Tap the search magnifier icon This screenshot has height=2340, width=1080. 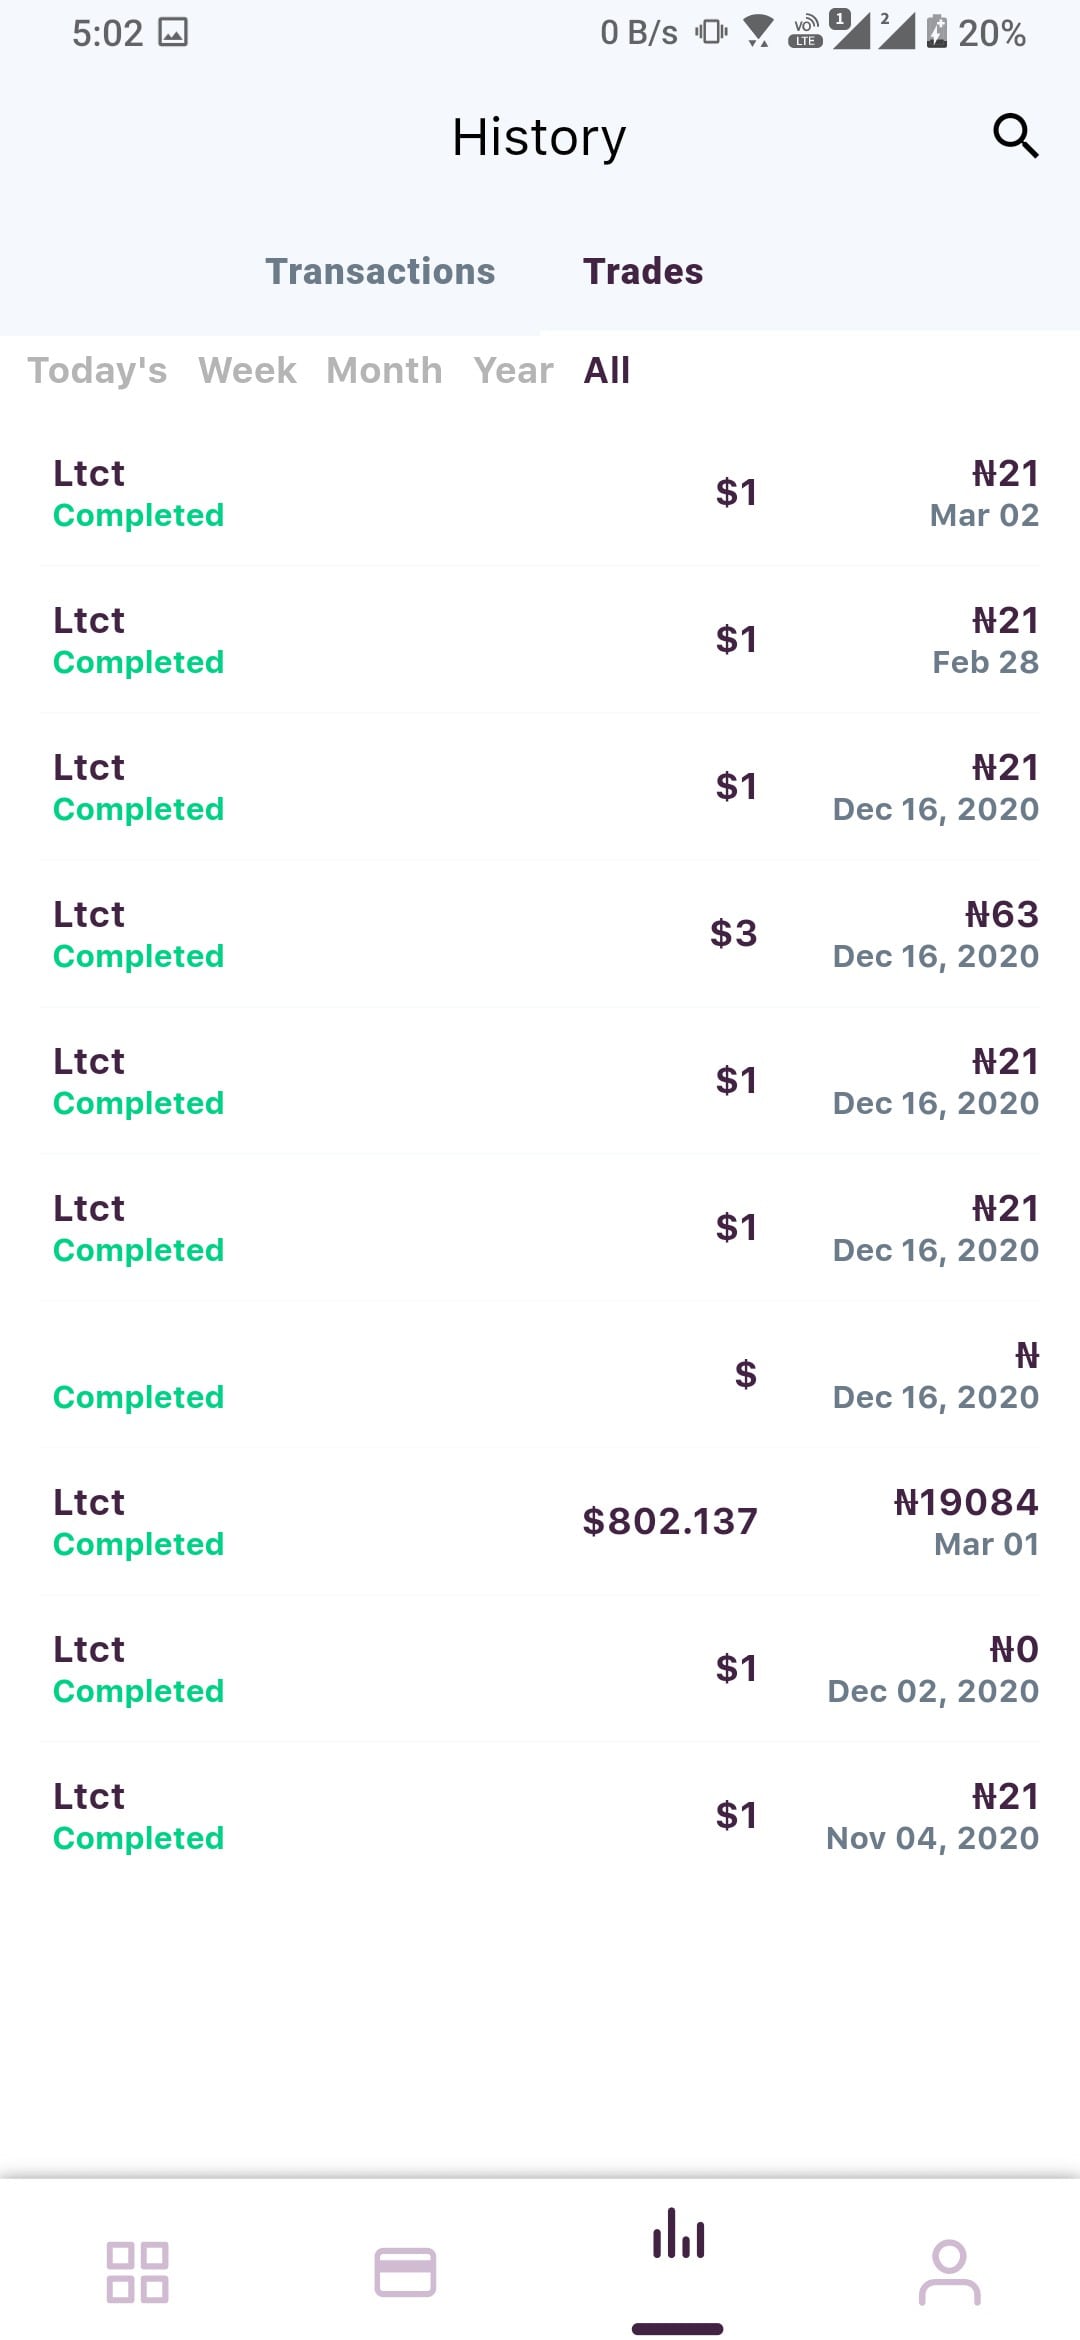tap(1015, 136)
